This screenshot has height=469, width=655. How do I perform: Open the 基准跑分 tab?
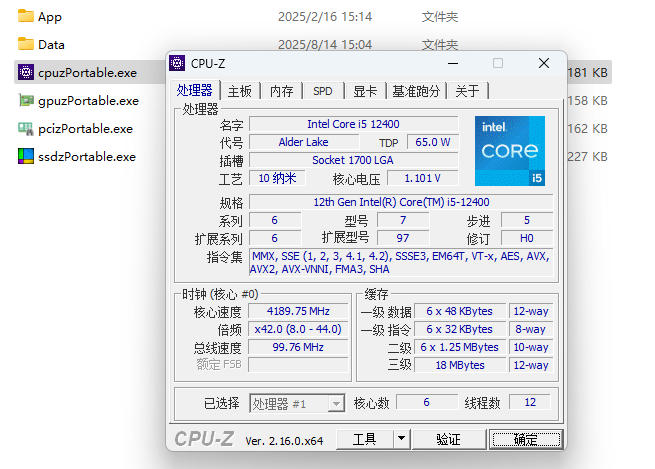pyautogui.click(x=416, y=91)
